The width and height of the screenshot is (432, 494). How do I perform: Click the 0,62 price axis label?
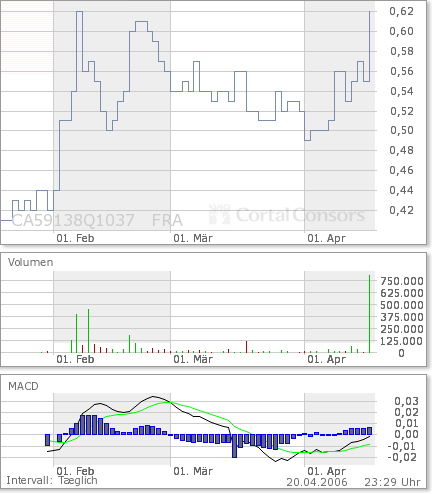tap(402, 11)
